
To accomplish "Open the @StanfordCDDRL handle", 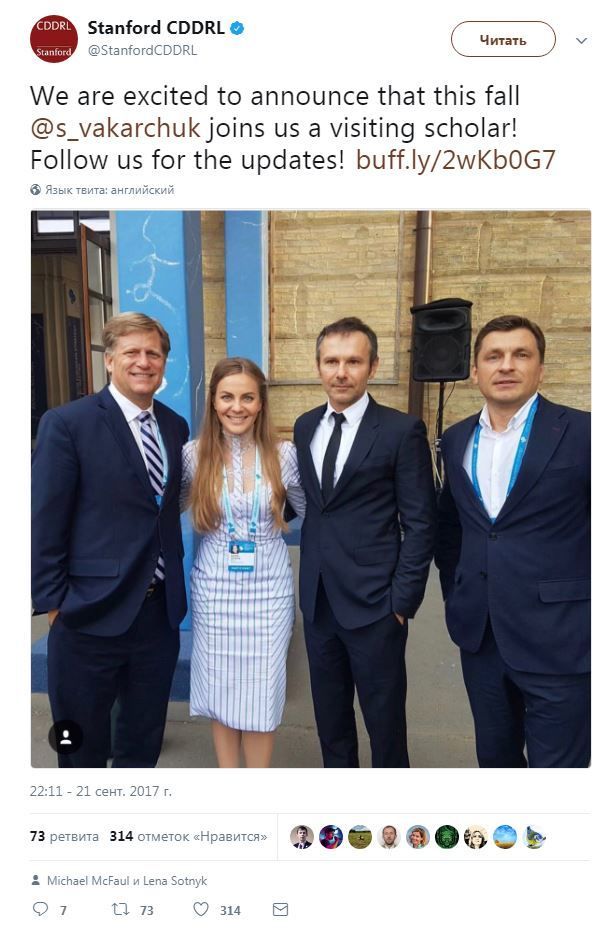I will [143, 50].
